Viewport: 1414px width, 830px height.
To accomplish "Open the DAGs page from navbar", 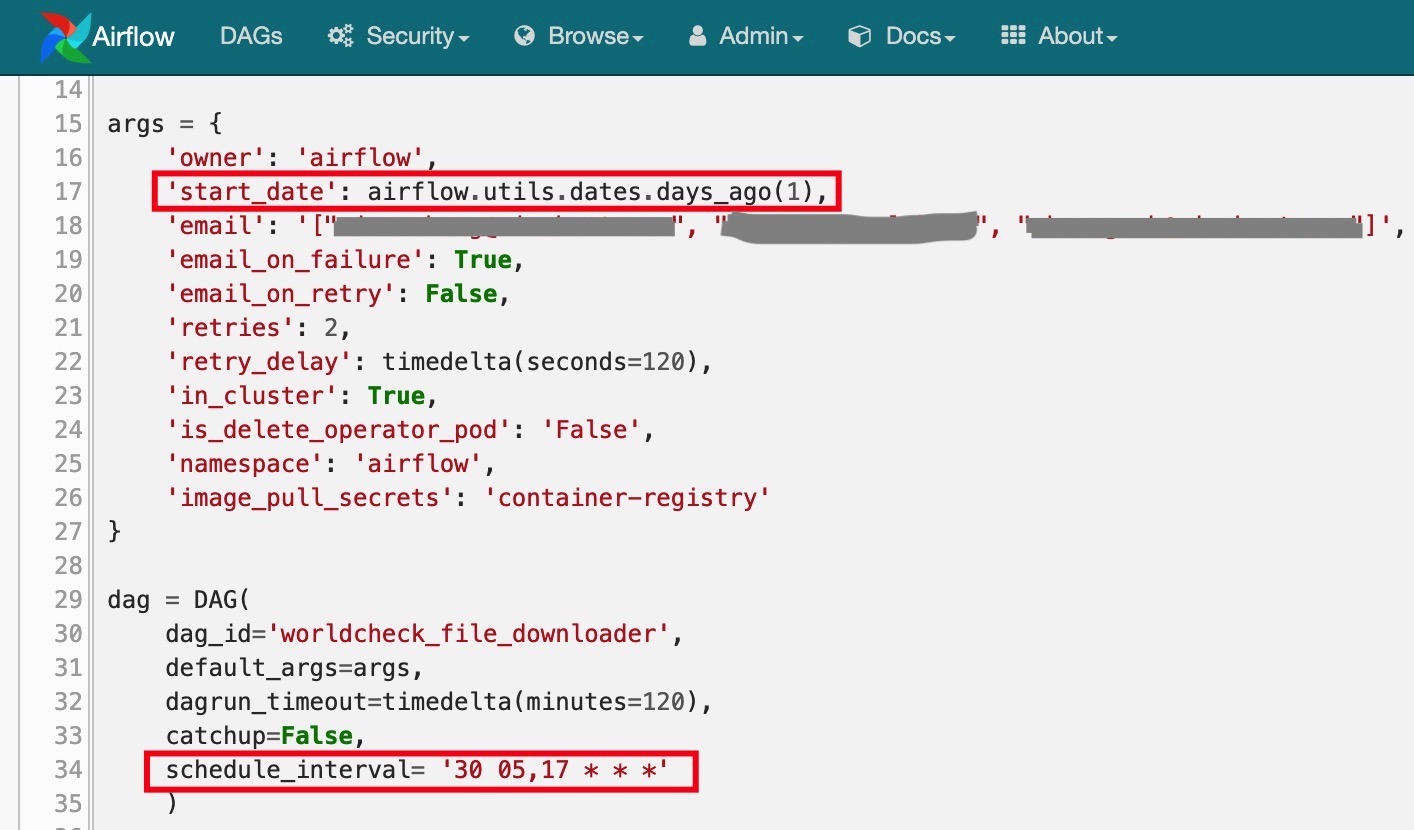I will (x=251, y=37).
